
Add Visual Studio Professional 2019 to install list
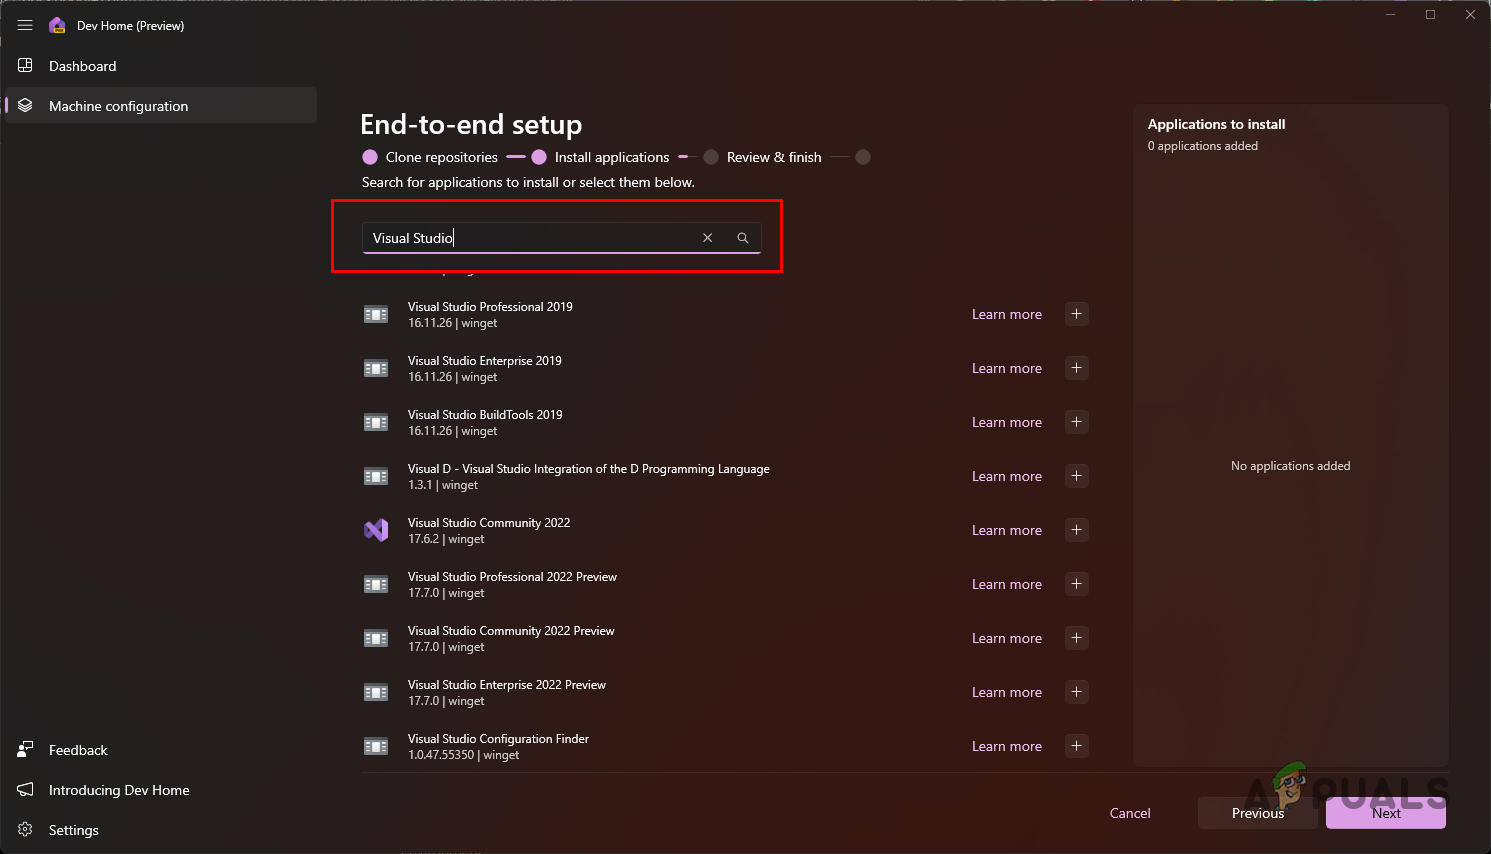(1076, 313)
